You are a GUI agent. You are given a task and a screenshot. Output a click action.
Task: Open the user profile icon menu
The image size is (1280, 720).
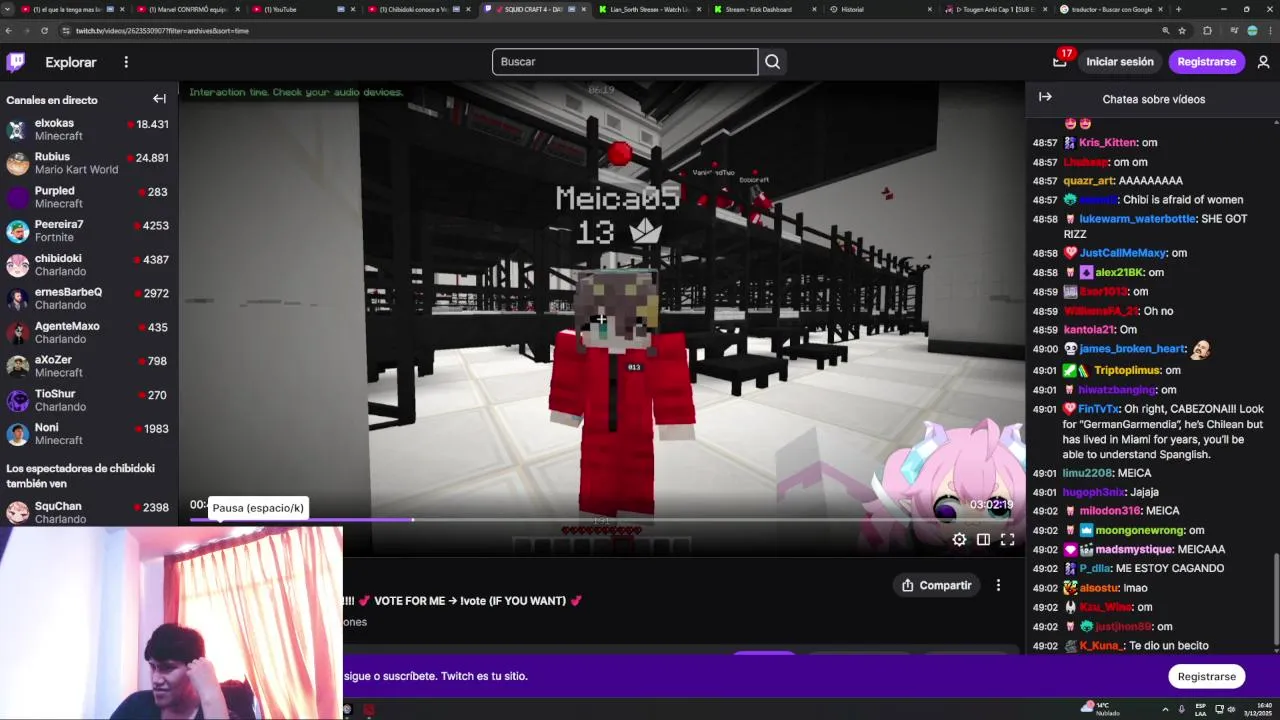pyautogui.click(x=1263, y=62)
